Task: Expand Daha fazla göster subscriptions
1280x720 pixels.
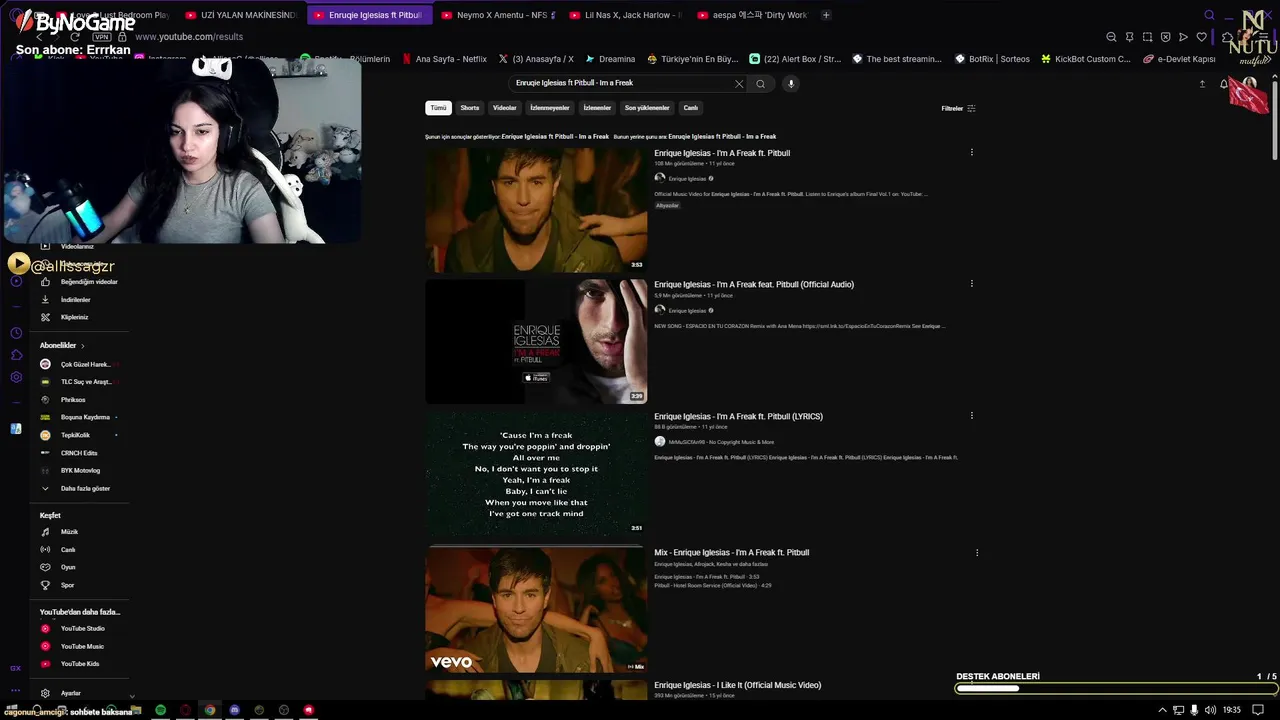Action: 79,488
